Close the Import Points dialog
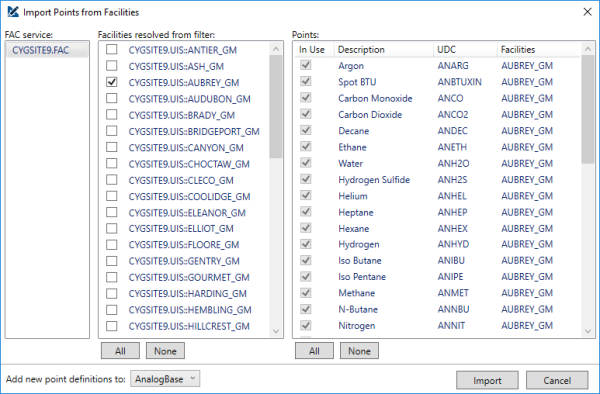Screen dimensions: 600x394 [x=587, y=12]
